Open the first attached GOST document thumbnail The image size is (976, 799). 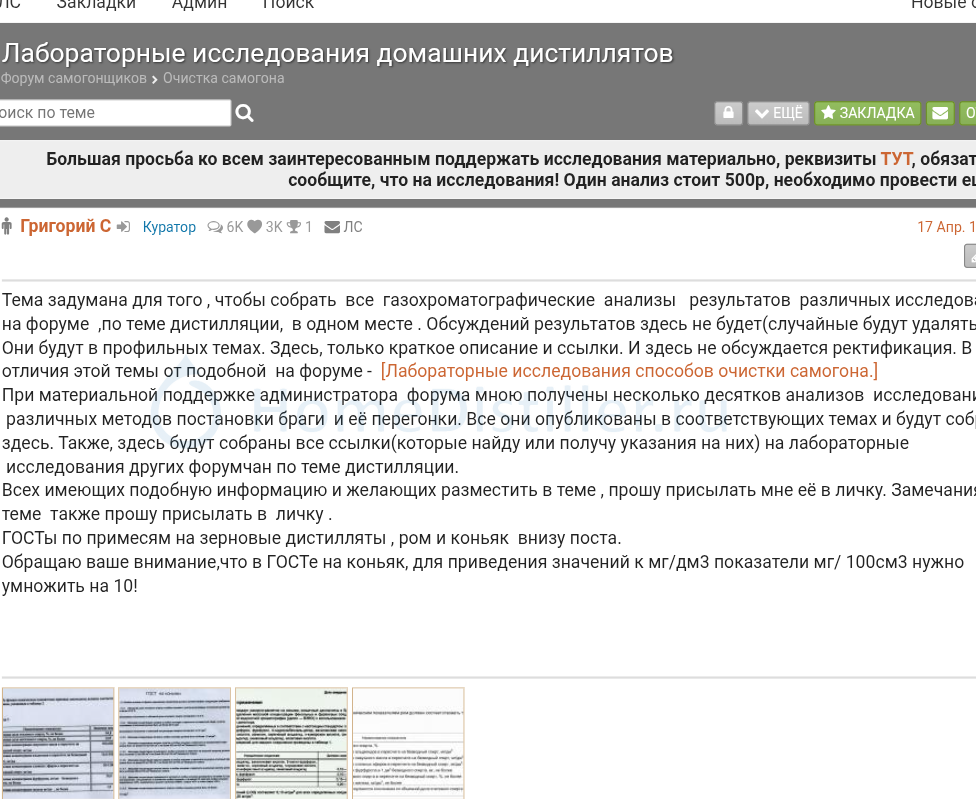[x=58, y=742]
